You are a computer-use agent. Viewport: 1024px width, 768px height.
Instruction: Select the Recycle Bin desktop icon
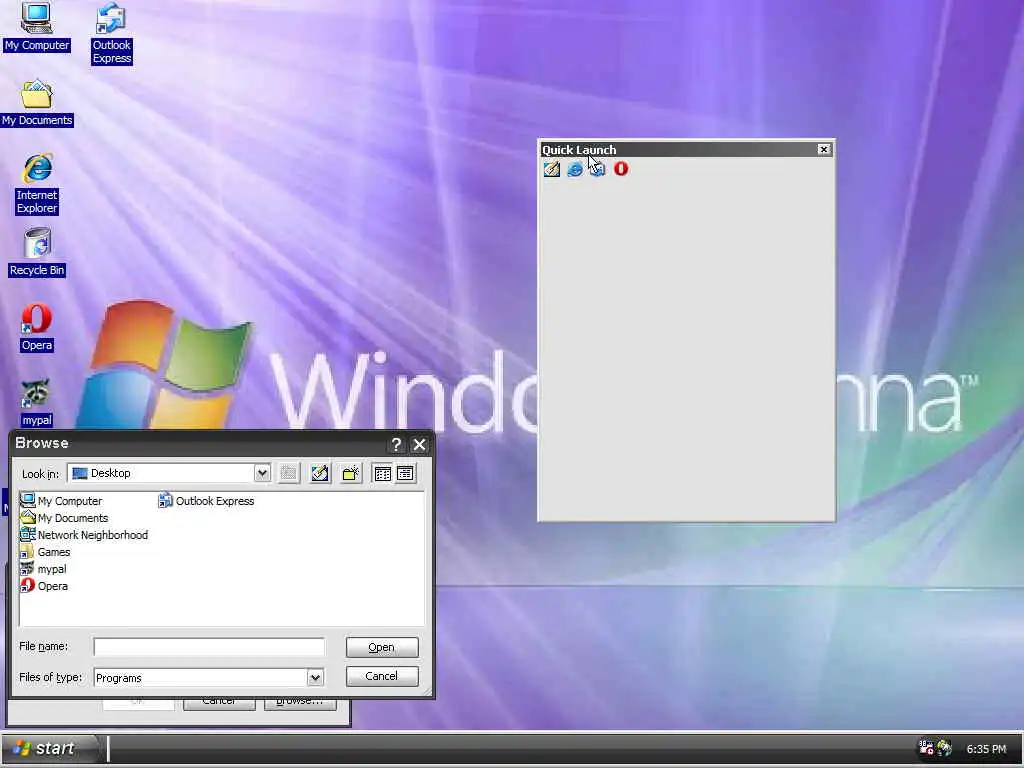pyautogui.click(x=37, y=253)
